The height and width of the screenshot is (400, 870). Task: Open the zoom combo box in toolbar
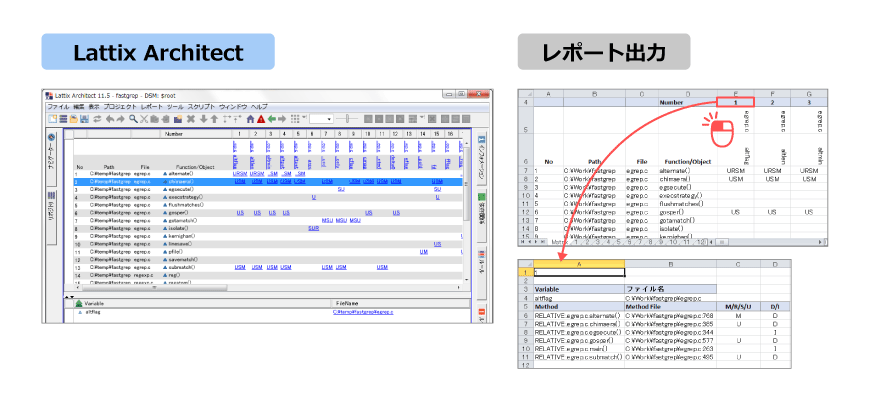321,119
